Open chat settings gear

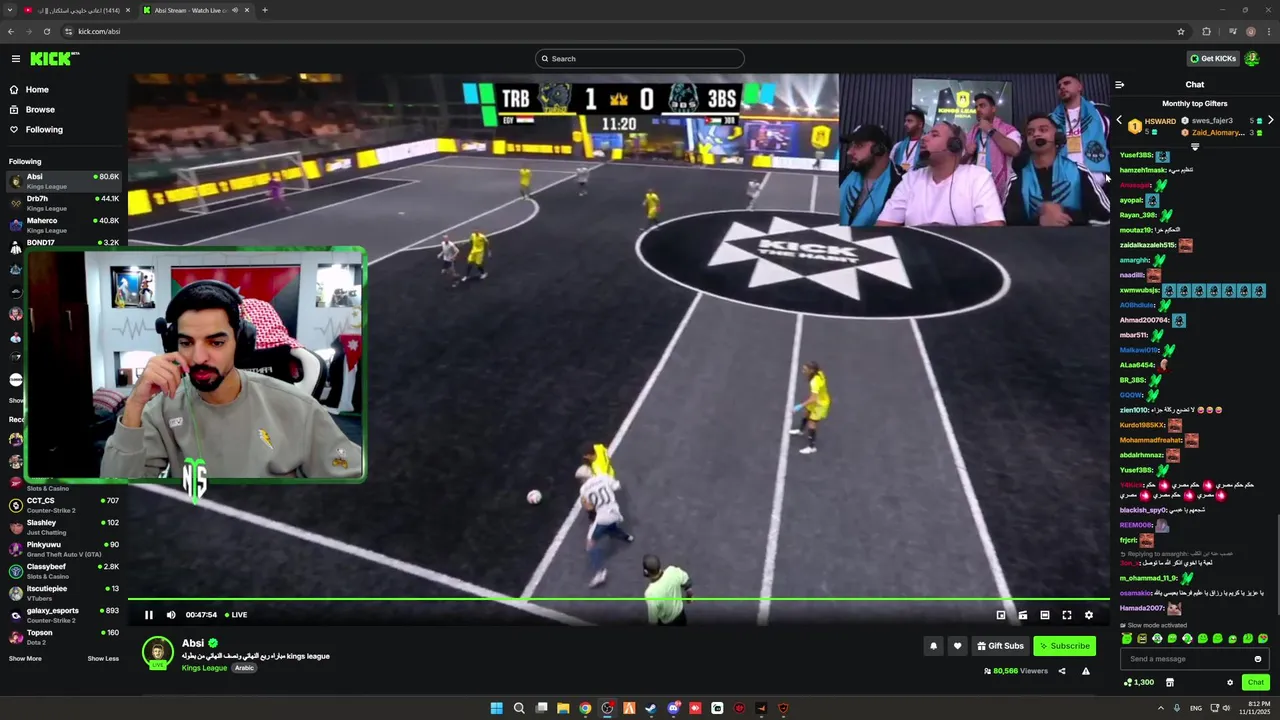point(1230,683)
